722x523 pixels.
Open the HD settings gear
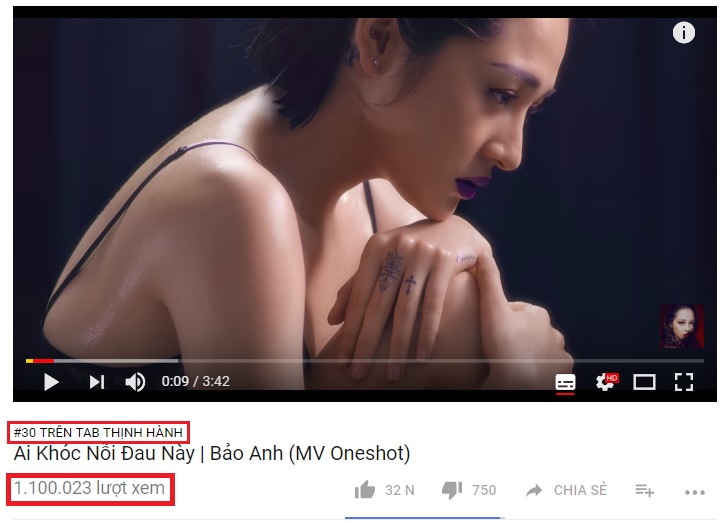[x=606, y=382]
